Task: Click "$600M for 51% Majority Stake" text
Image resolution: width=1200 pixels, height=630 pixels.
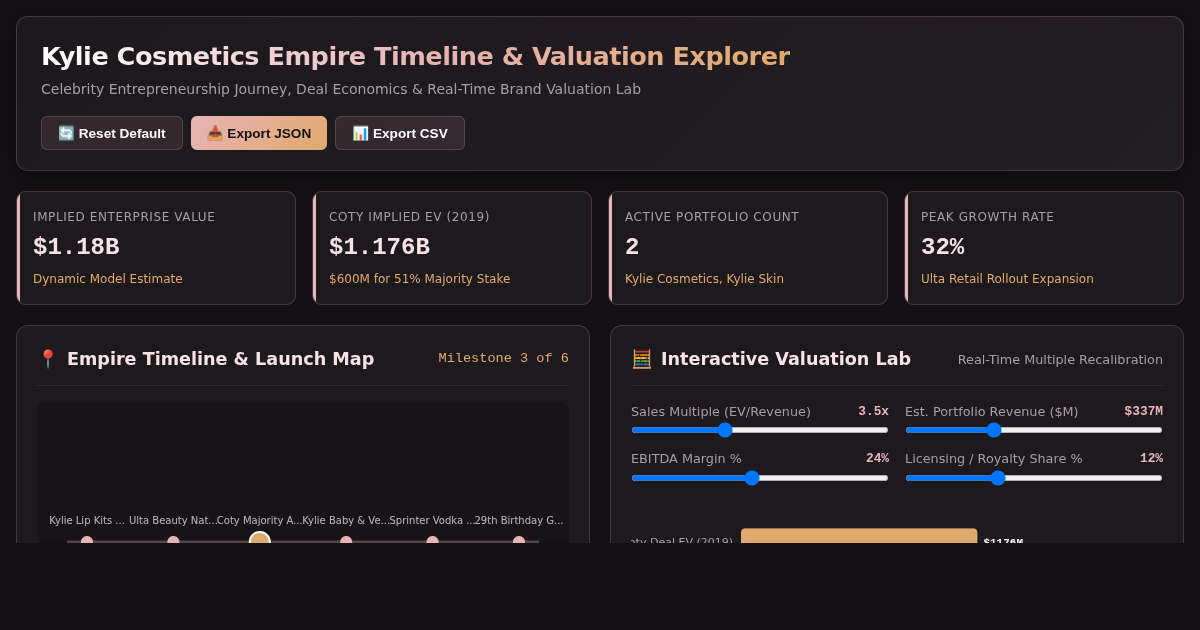Action: tap(419, 279)
